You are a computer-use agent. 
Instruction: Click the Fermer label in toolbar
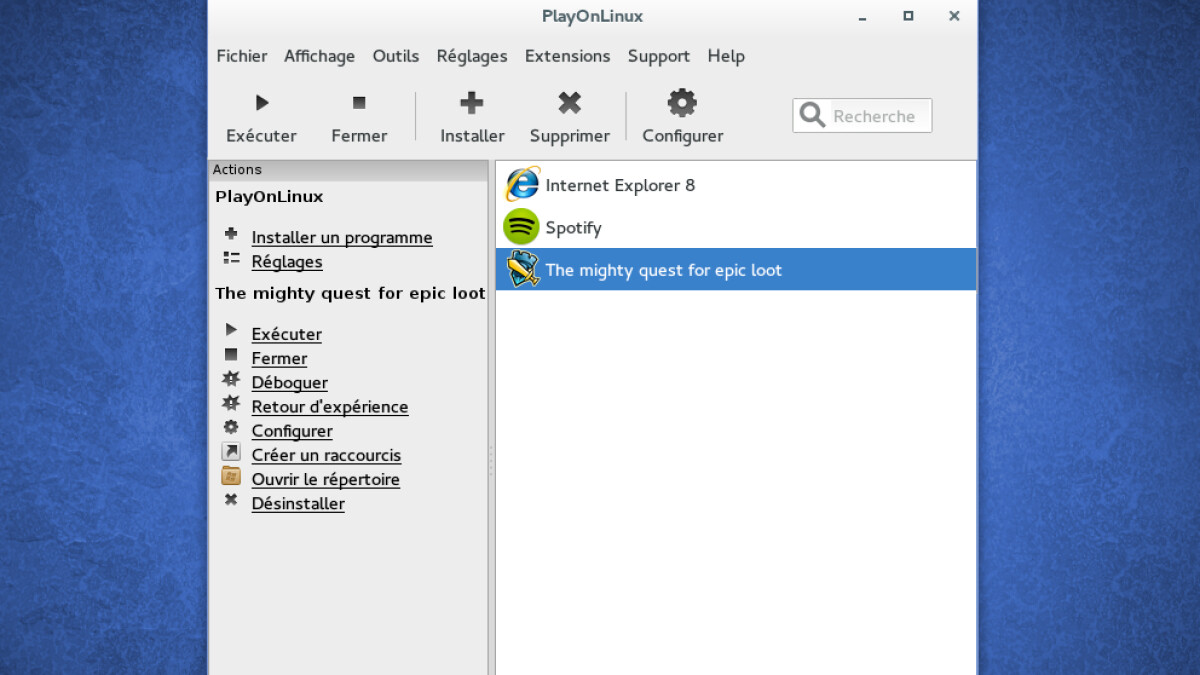pyautogui.click(x=359, y=136)
